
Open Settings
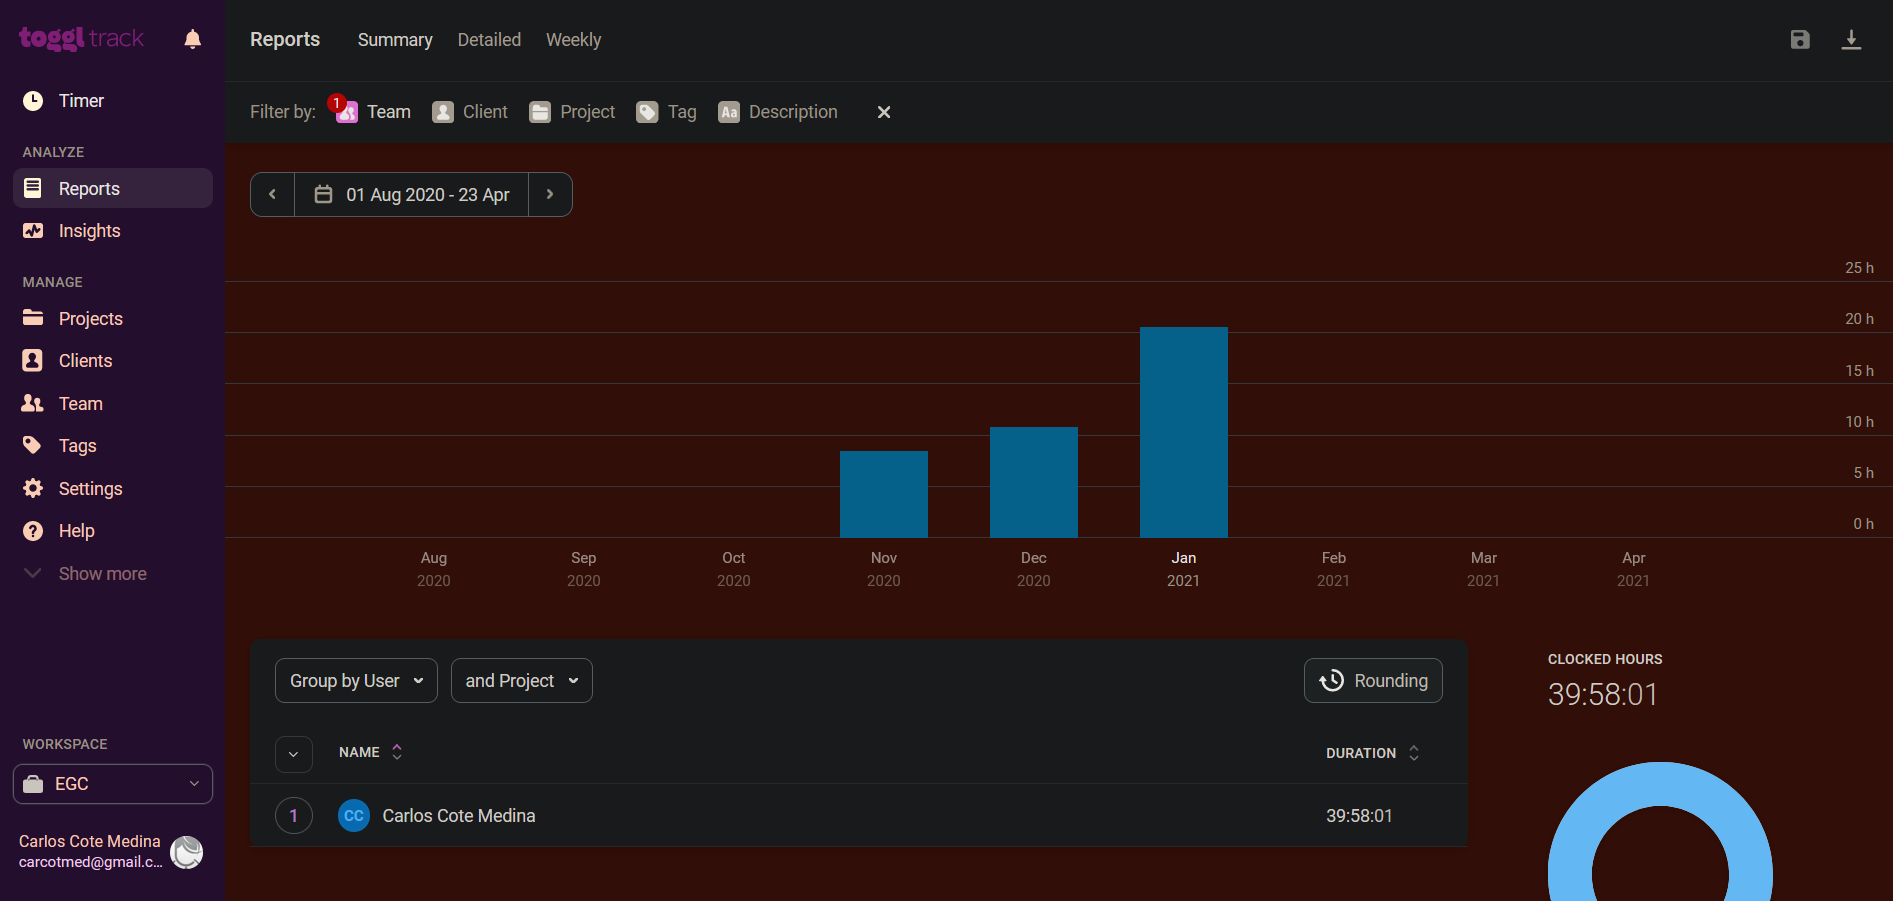pos(113,489)
